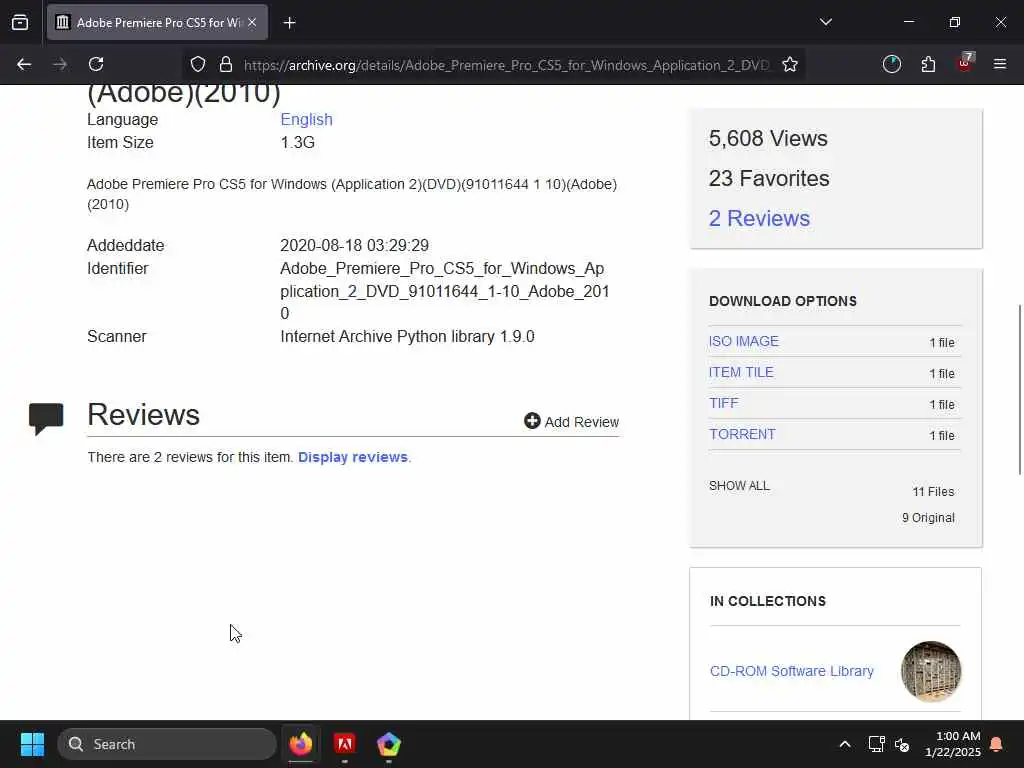
Task: Click the 11 Files count
Action: coord(933,492)
